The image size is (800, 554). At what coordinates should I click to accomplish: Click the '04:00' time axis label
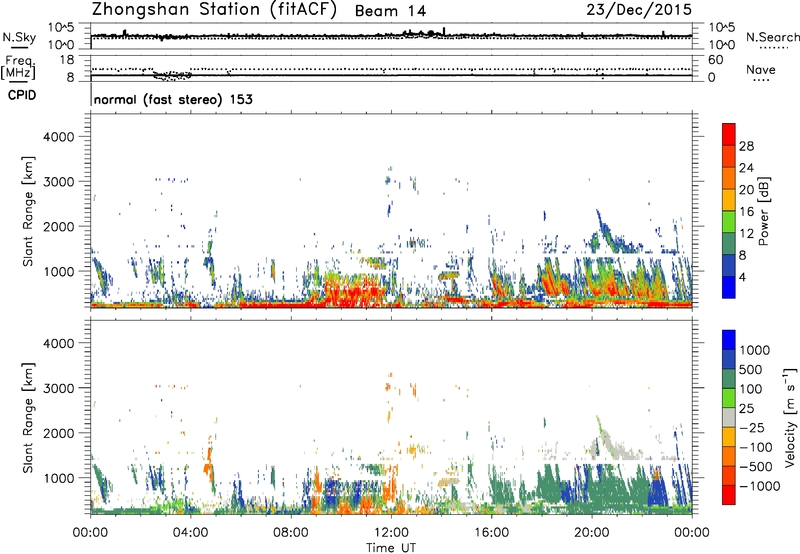point(191,533)
